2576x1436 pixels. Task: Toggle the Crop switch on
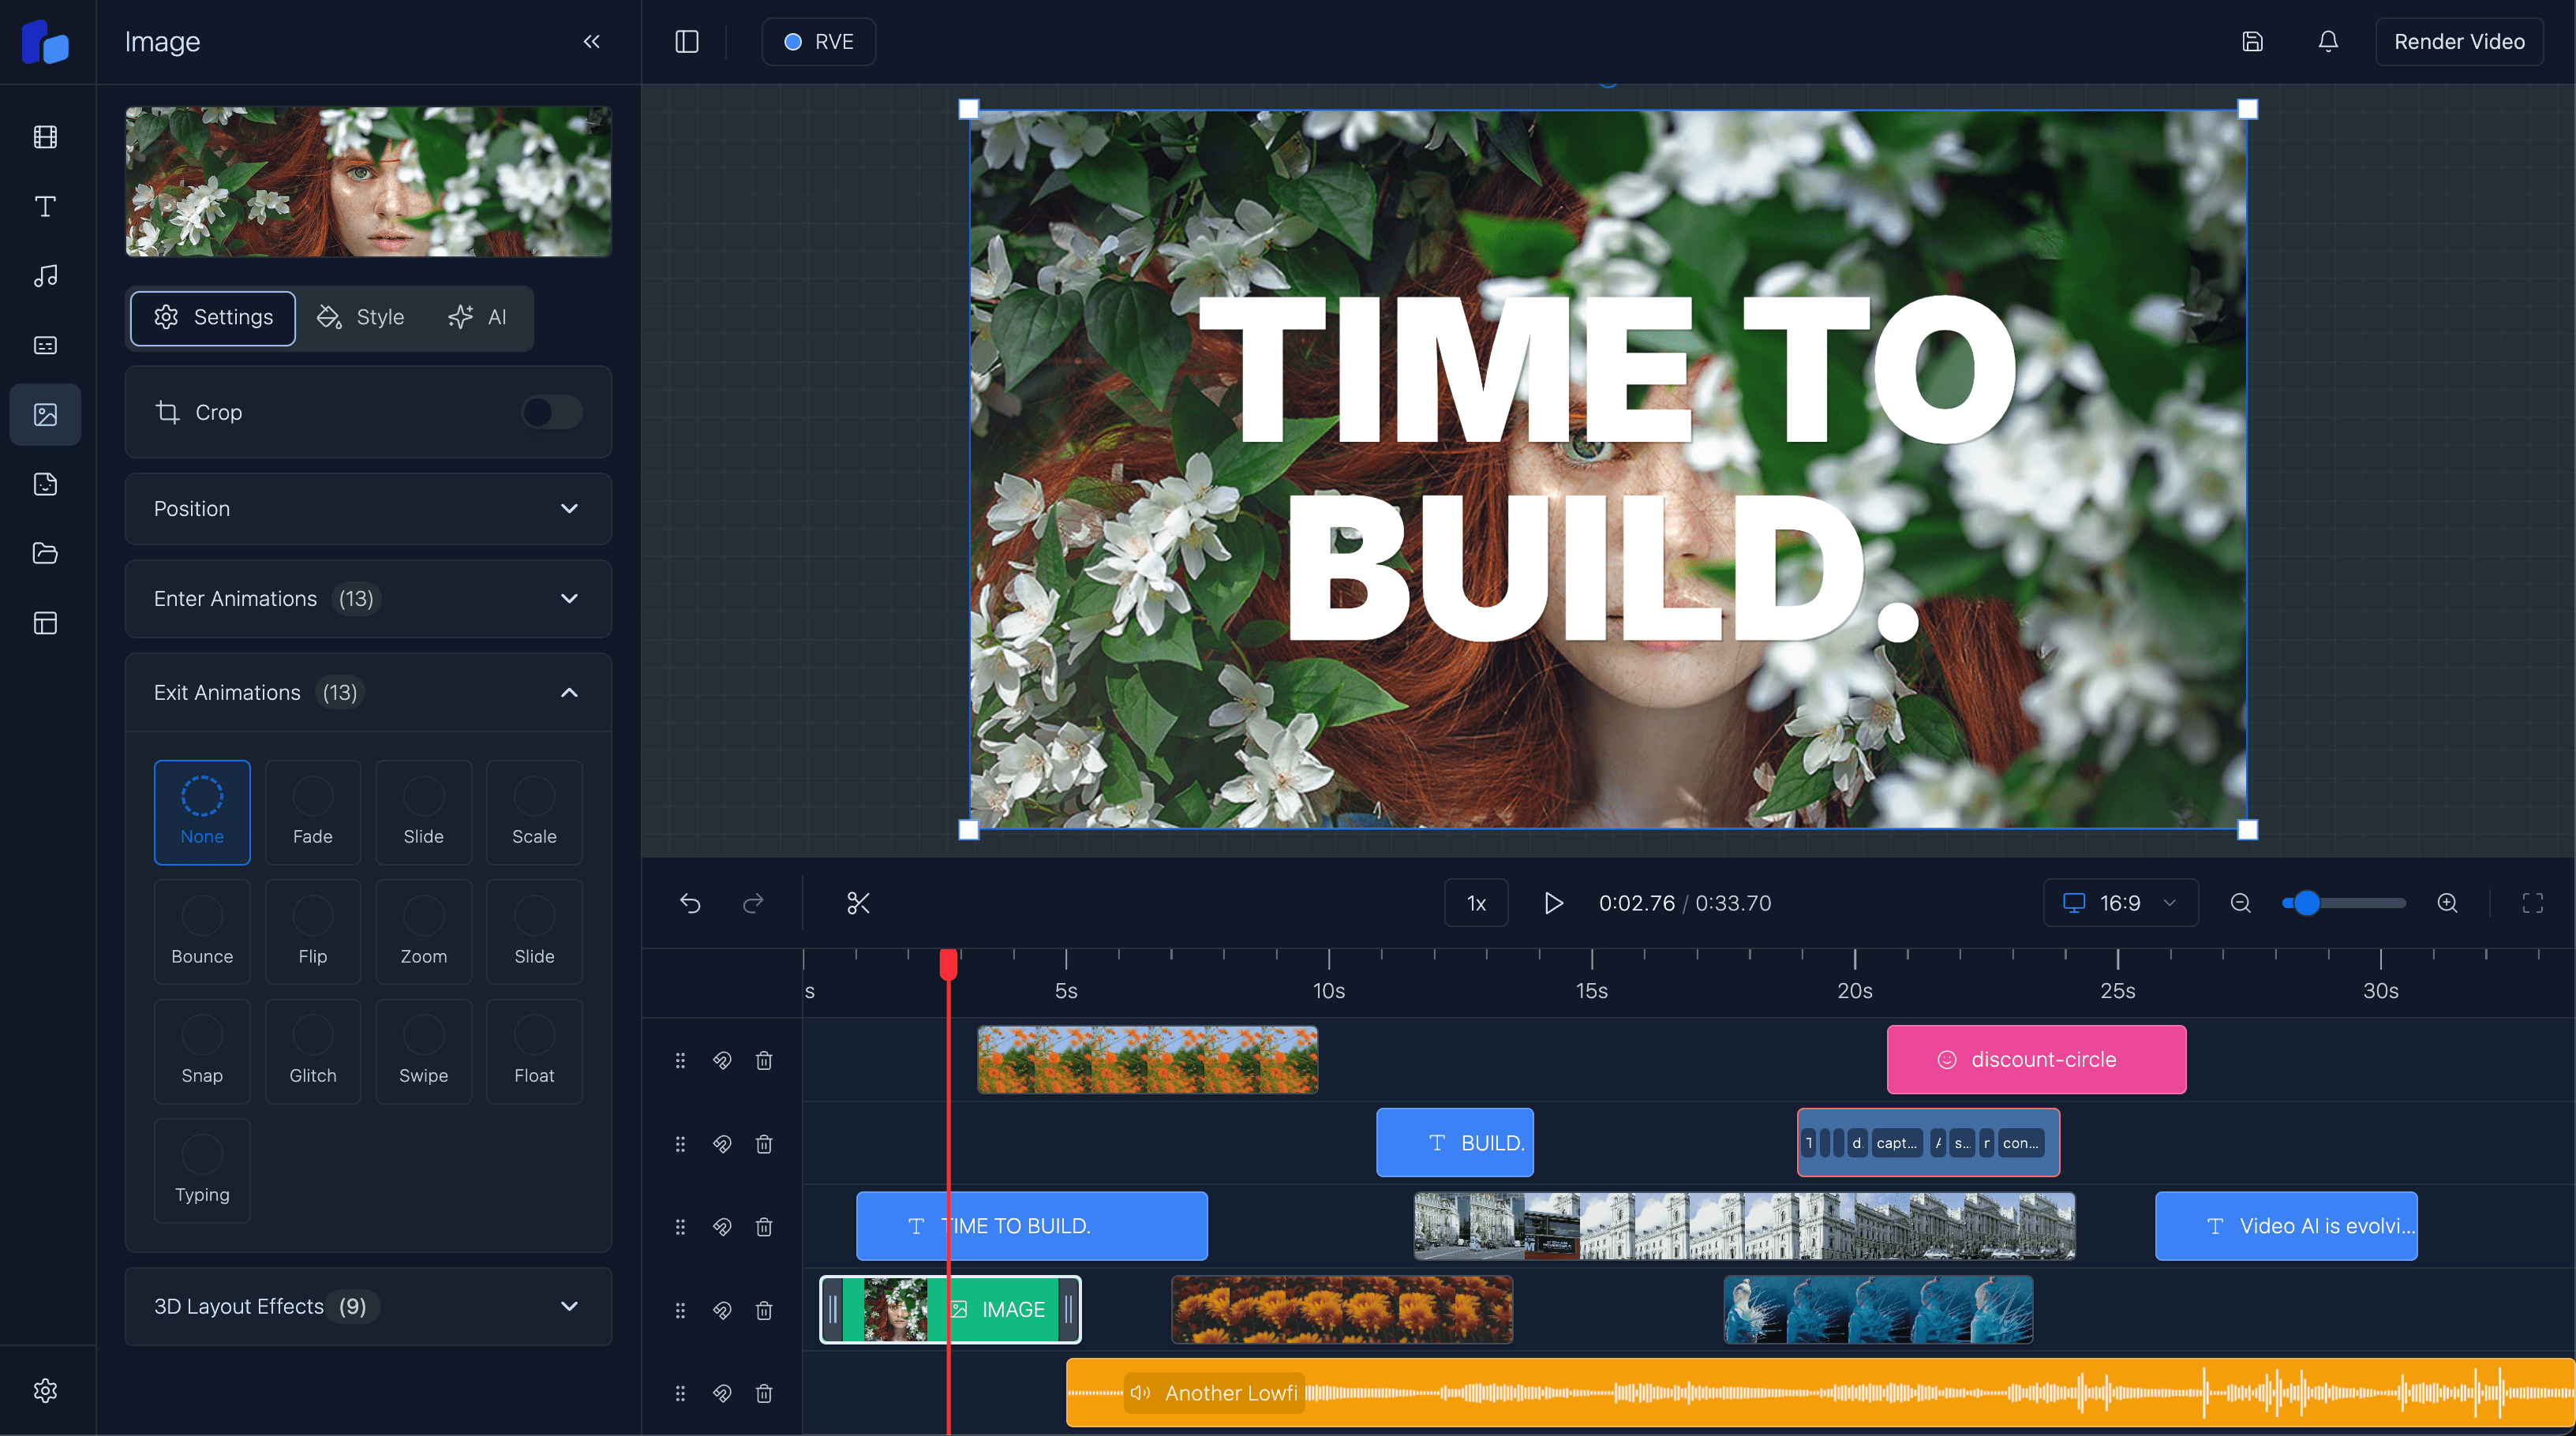(552, 412)
